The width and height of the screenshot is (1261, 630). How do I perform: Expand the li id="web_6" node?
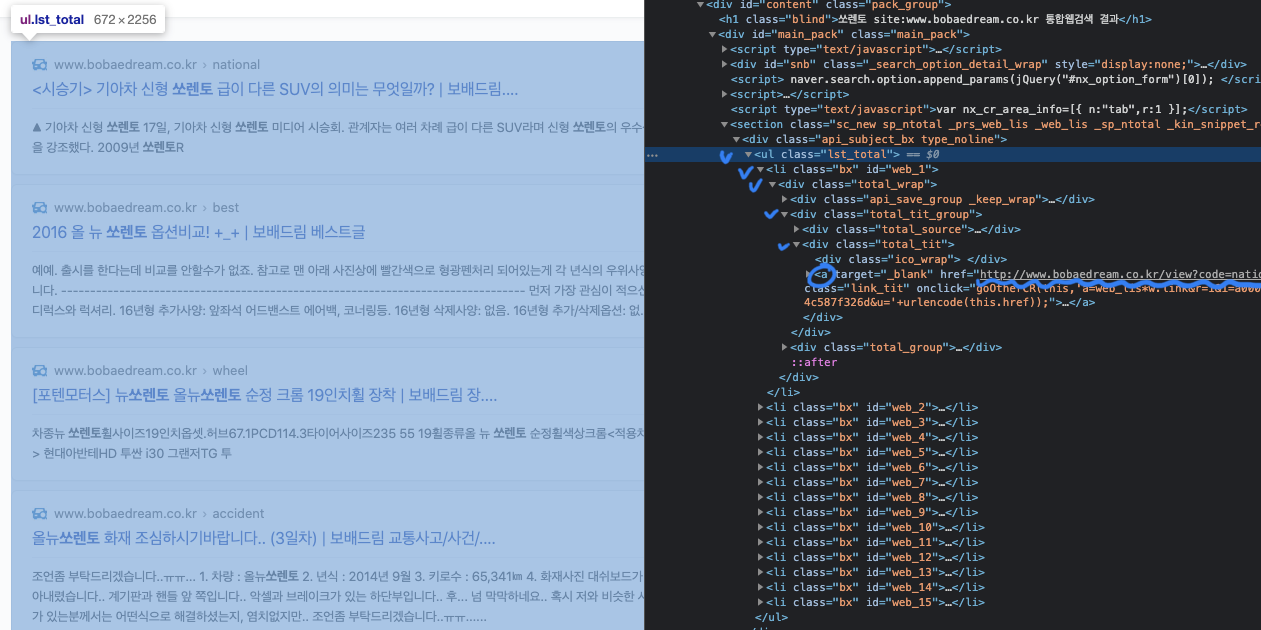[760, 467]
